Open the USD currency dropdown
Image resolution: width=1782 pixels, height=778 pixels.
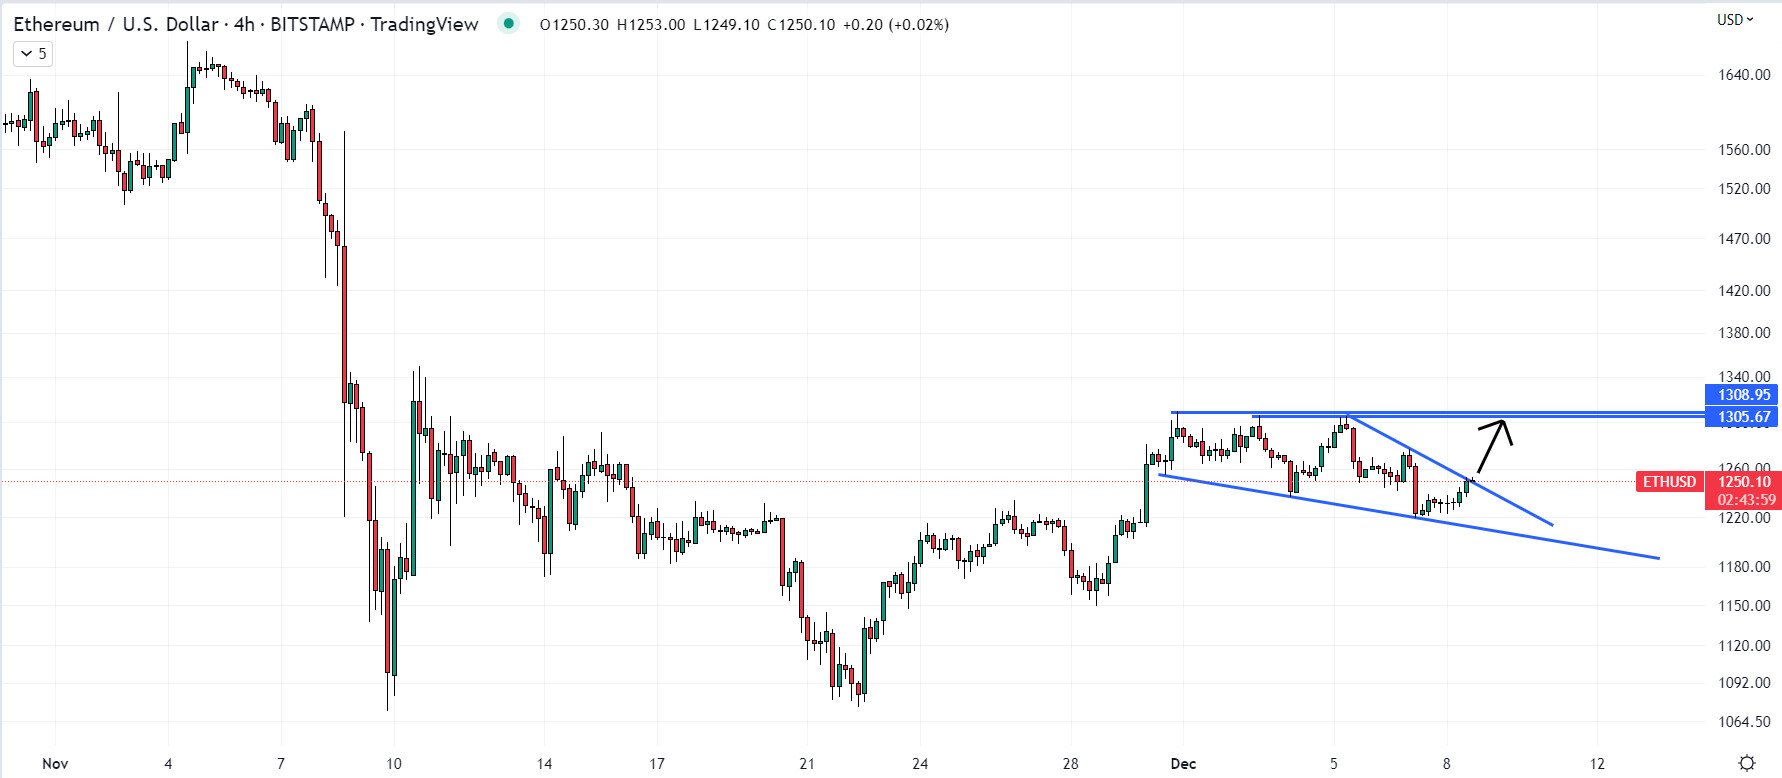click(1735, 20)
